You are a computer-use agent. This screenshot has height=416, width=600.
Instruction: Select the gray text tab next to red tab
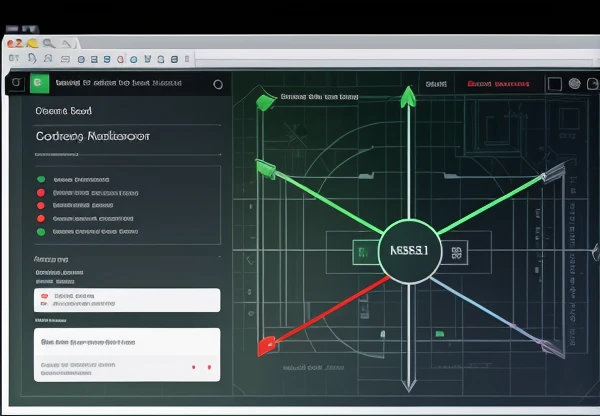pyautogui.click(x=436, y=85)
